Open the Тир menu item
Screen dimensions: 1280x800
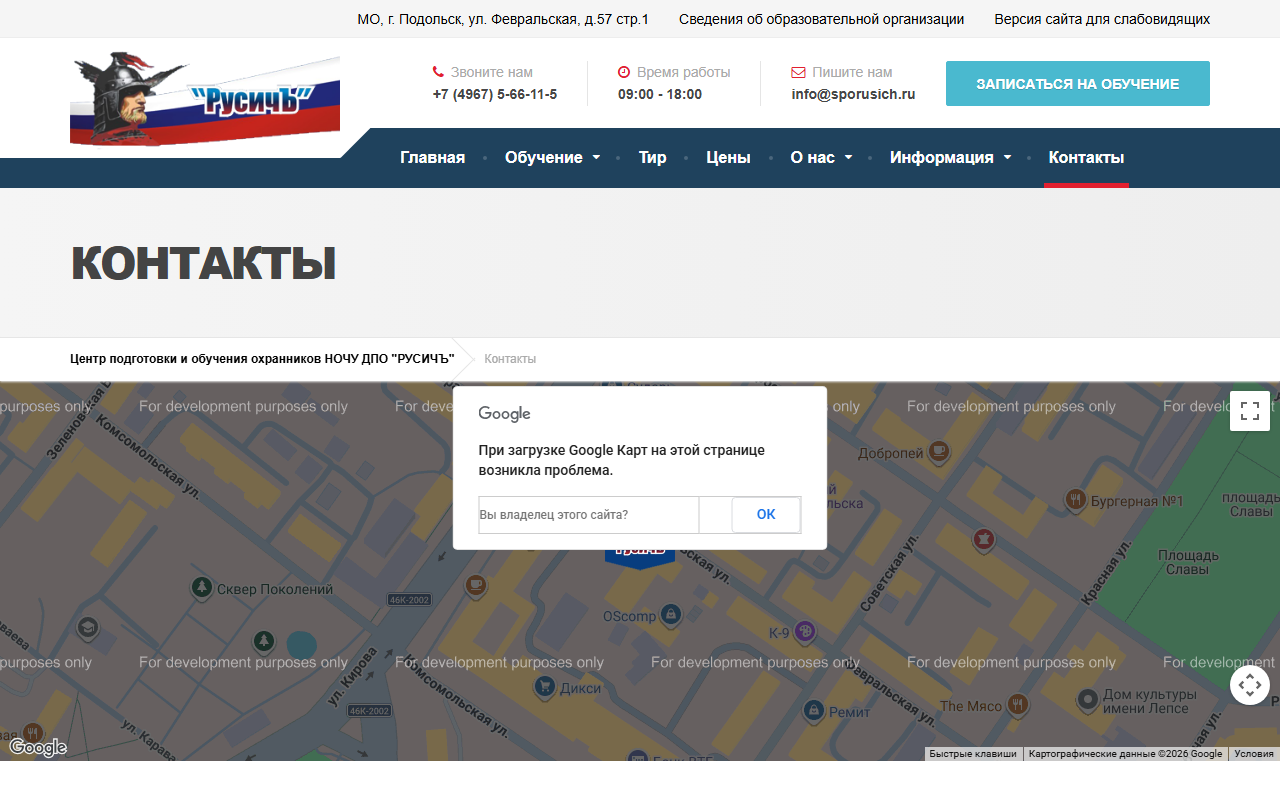(653, 157)
